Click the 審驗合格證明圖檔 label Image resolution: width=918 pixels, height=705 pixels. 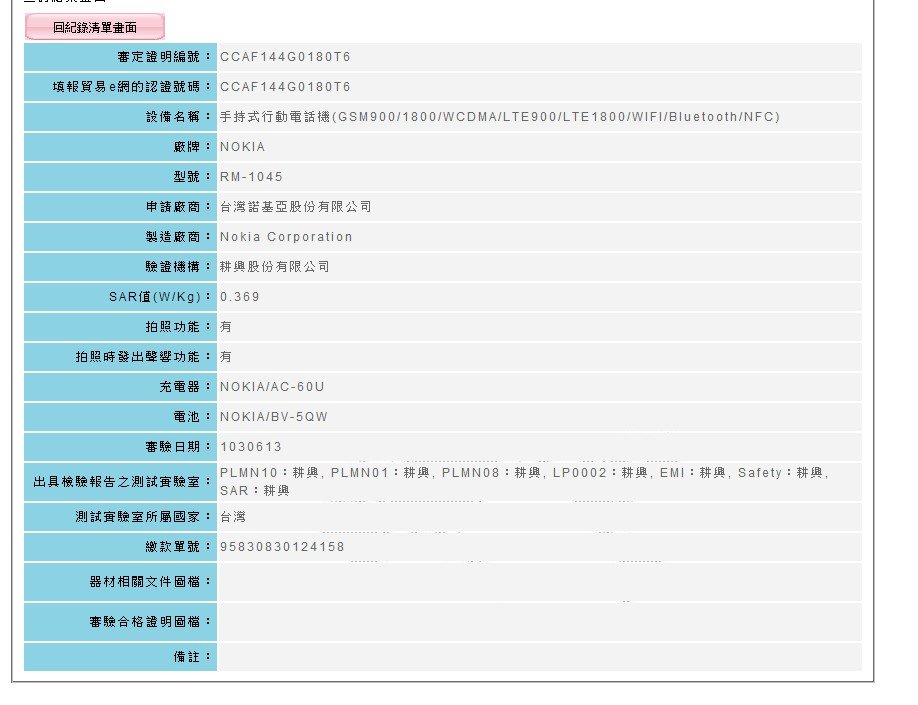tap(120, 621)
